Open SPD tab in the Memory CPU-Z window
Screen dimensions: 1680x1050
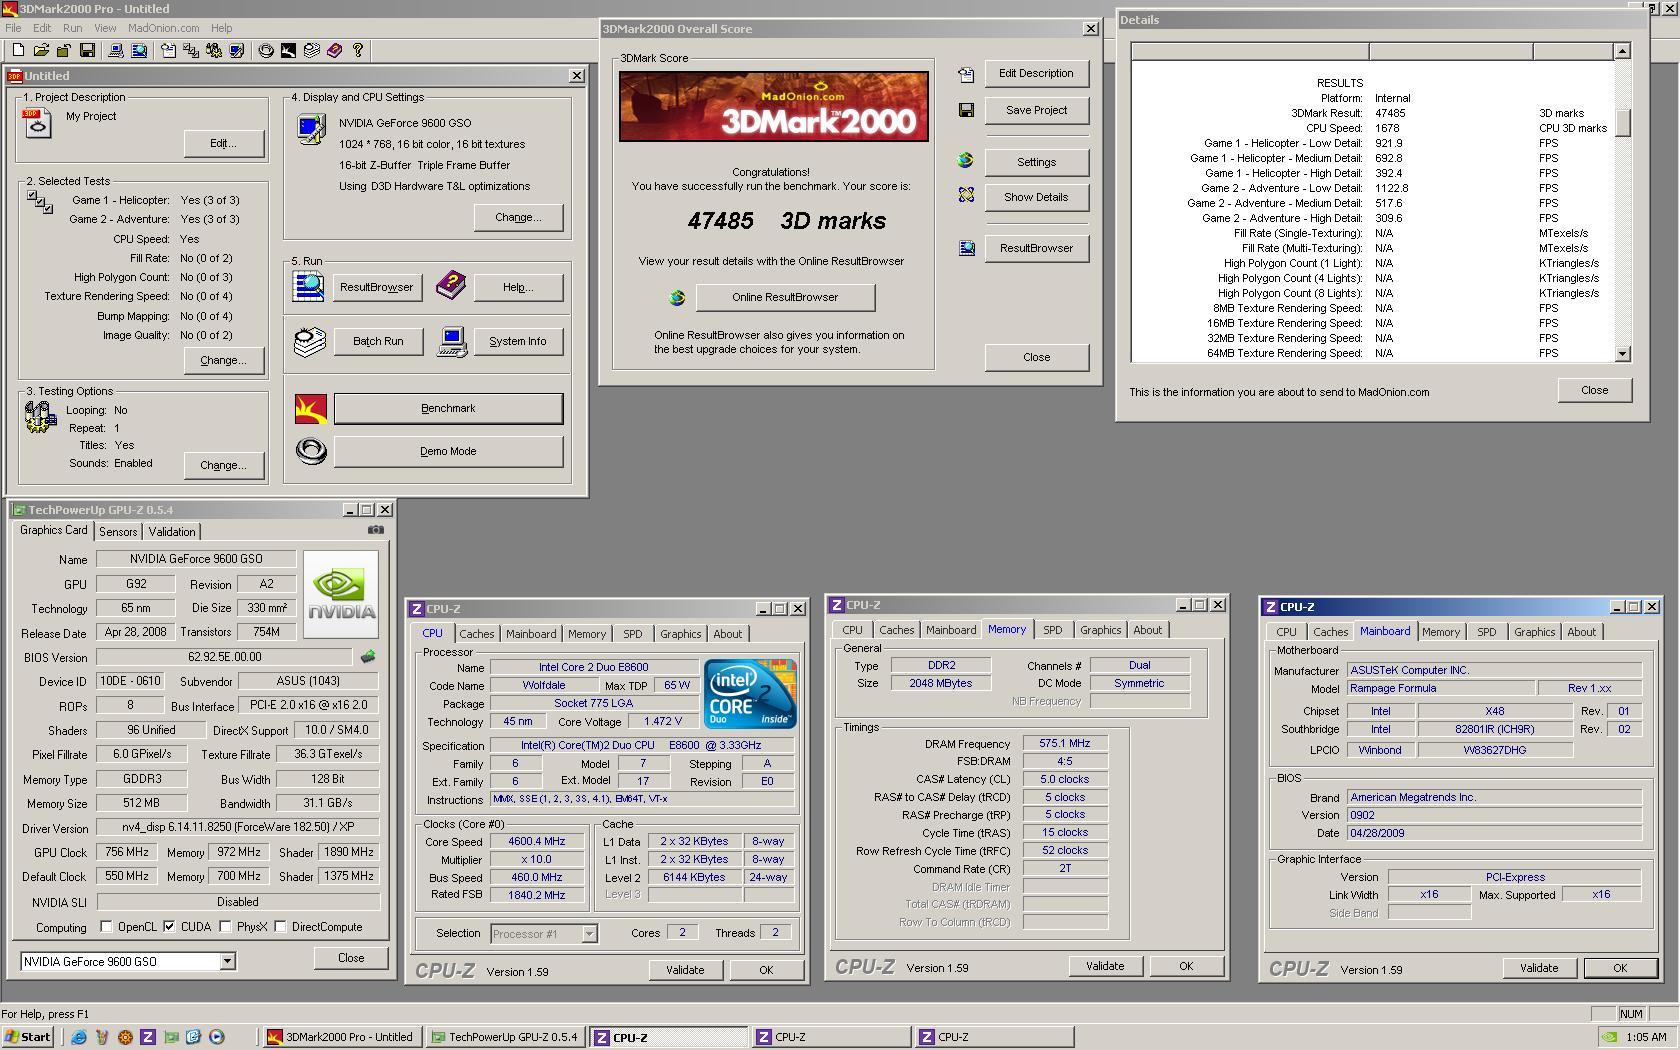pos(1053,630)
